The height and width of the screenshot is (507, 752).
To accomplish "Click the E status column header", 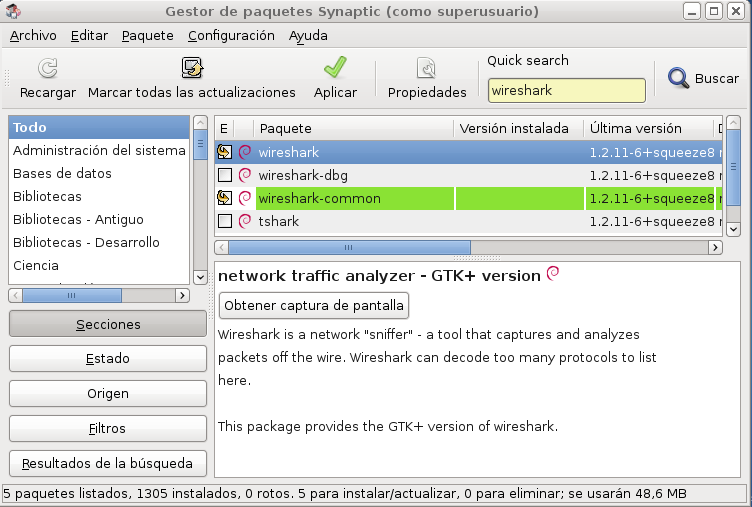I will (224, 129).
